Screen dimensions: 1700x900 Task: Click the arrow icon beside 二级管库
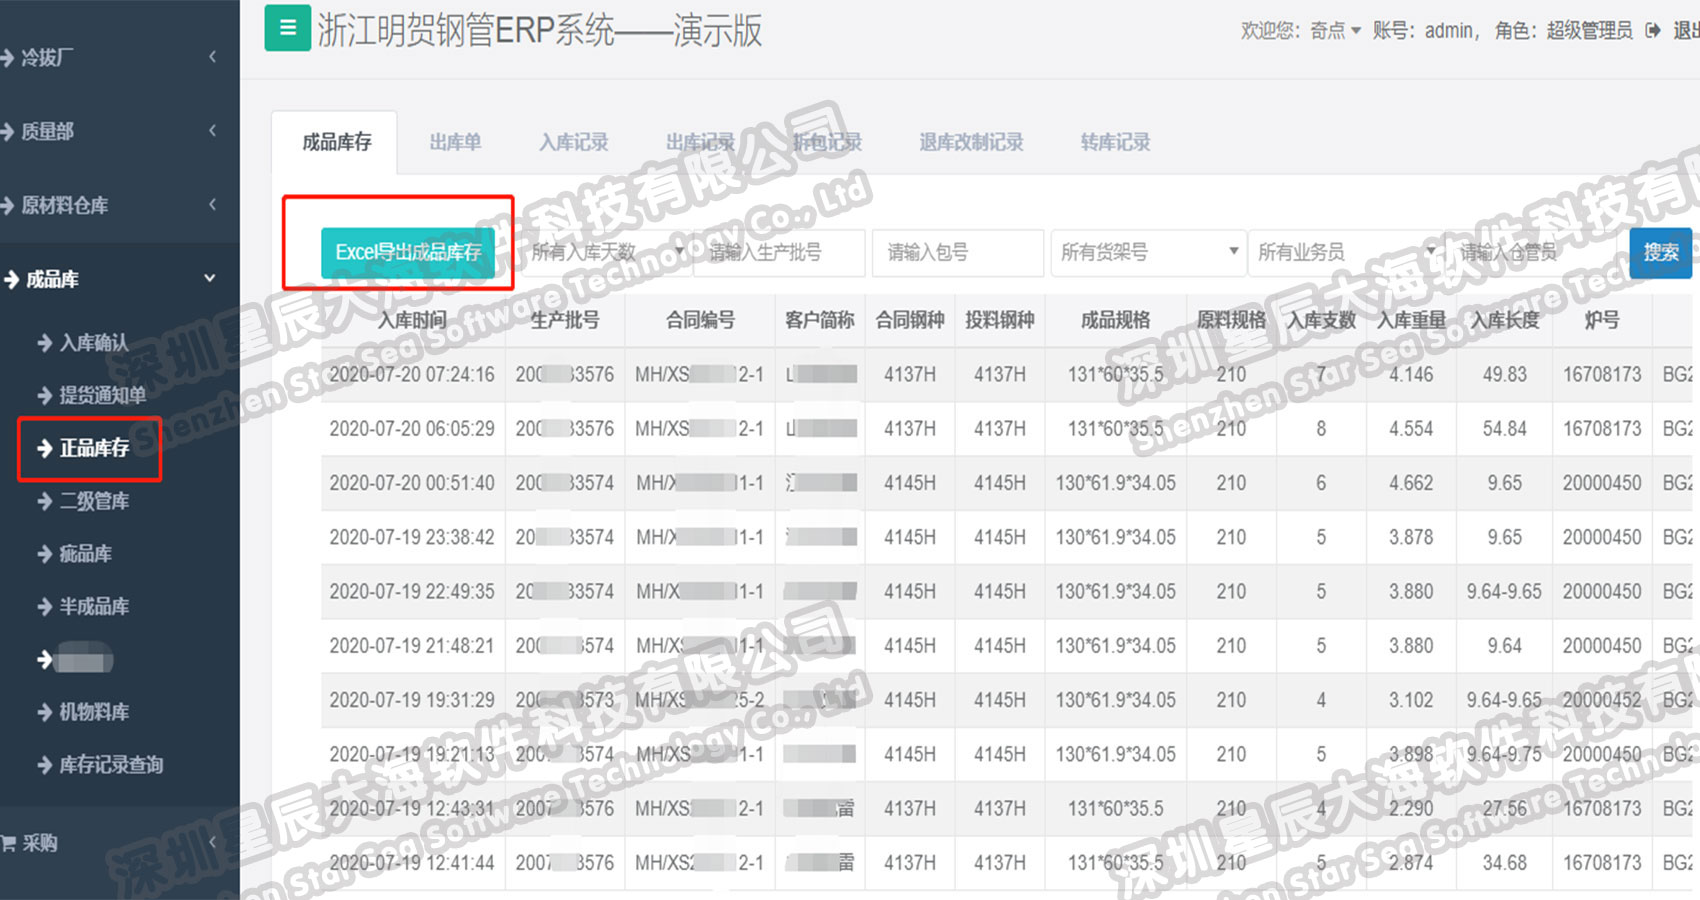45,501
